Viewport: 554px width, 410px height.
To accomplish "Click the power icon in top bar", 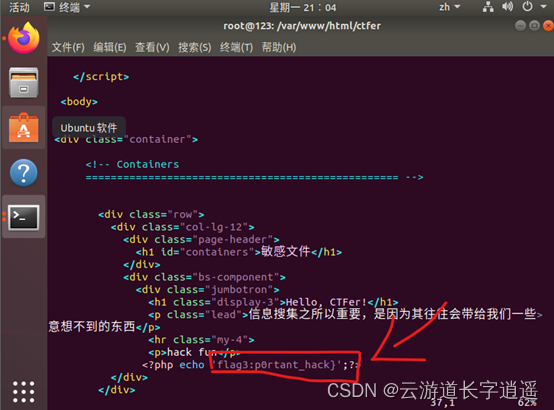I will [x=528, y=6].
